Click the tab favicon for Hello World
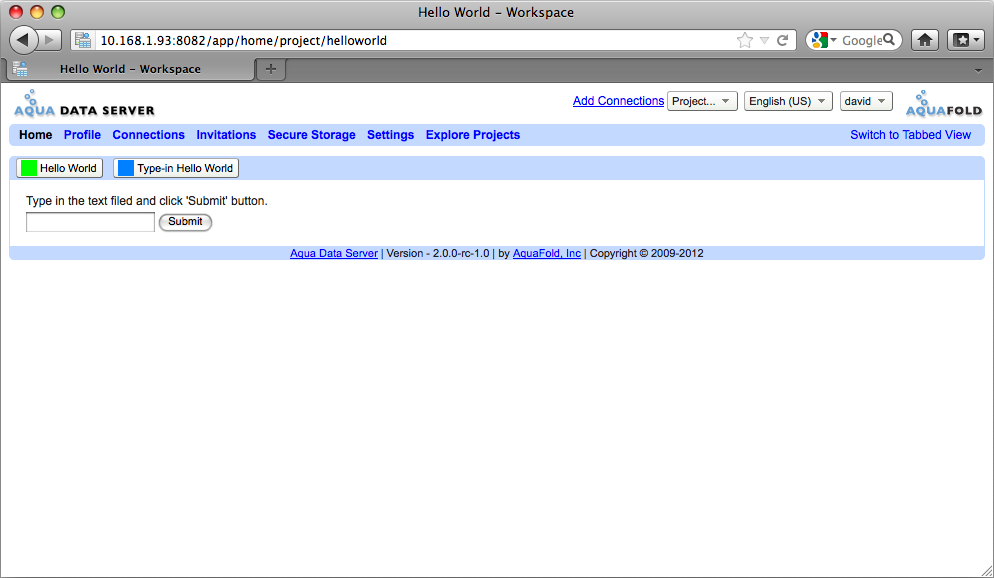The image size is (994, 578). coord(20,69)
